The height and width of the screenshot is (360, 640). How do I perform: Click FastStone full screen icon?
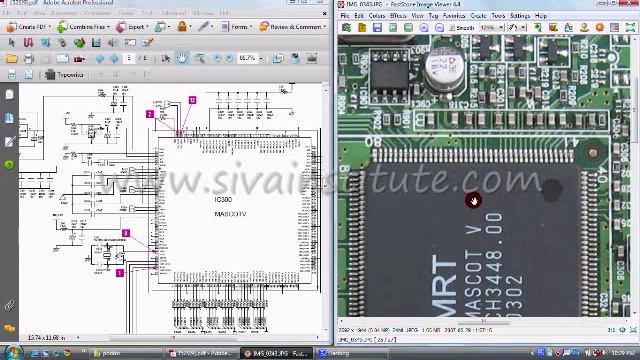point(630,28)
